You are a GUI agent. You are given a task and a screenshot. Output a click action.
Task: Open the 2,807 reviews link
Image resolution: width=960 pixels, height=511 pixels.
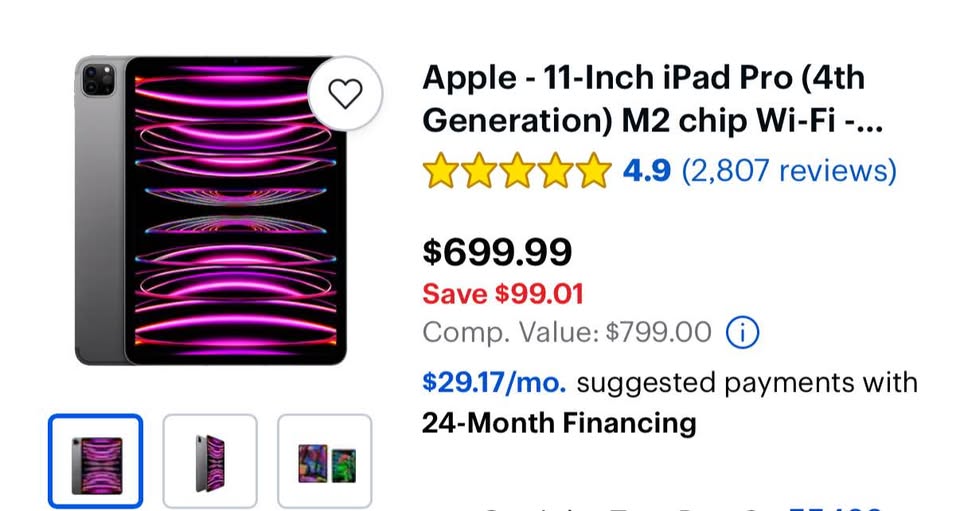789,171
